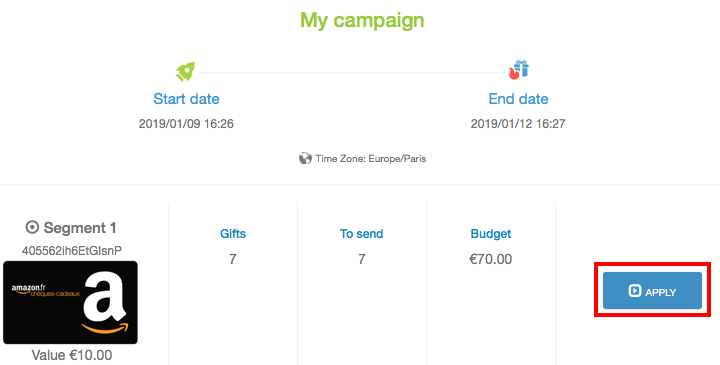This screenshot has height=365, width=720.
Task: Click the segment code 405562ih6EtGIsnP
Action: click(x=72, y=251)
